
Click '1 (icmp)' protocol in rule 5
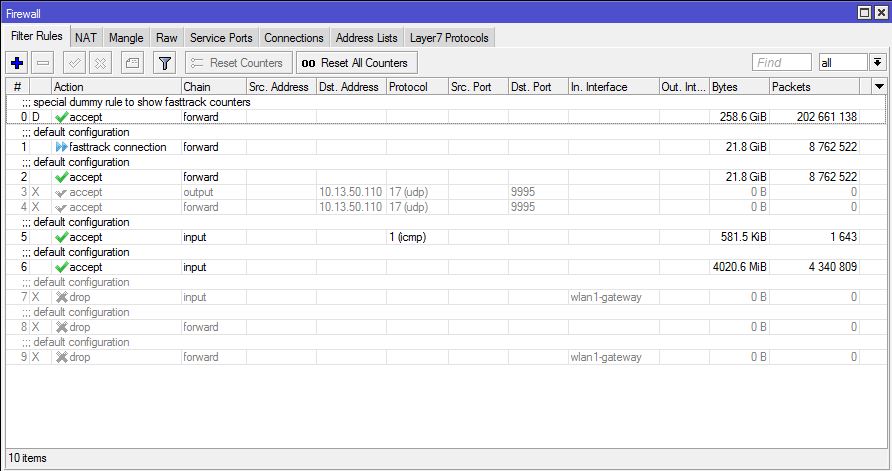coord(407,237)
